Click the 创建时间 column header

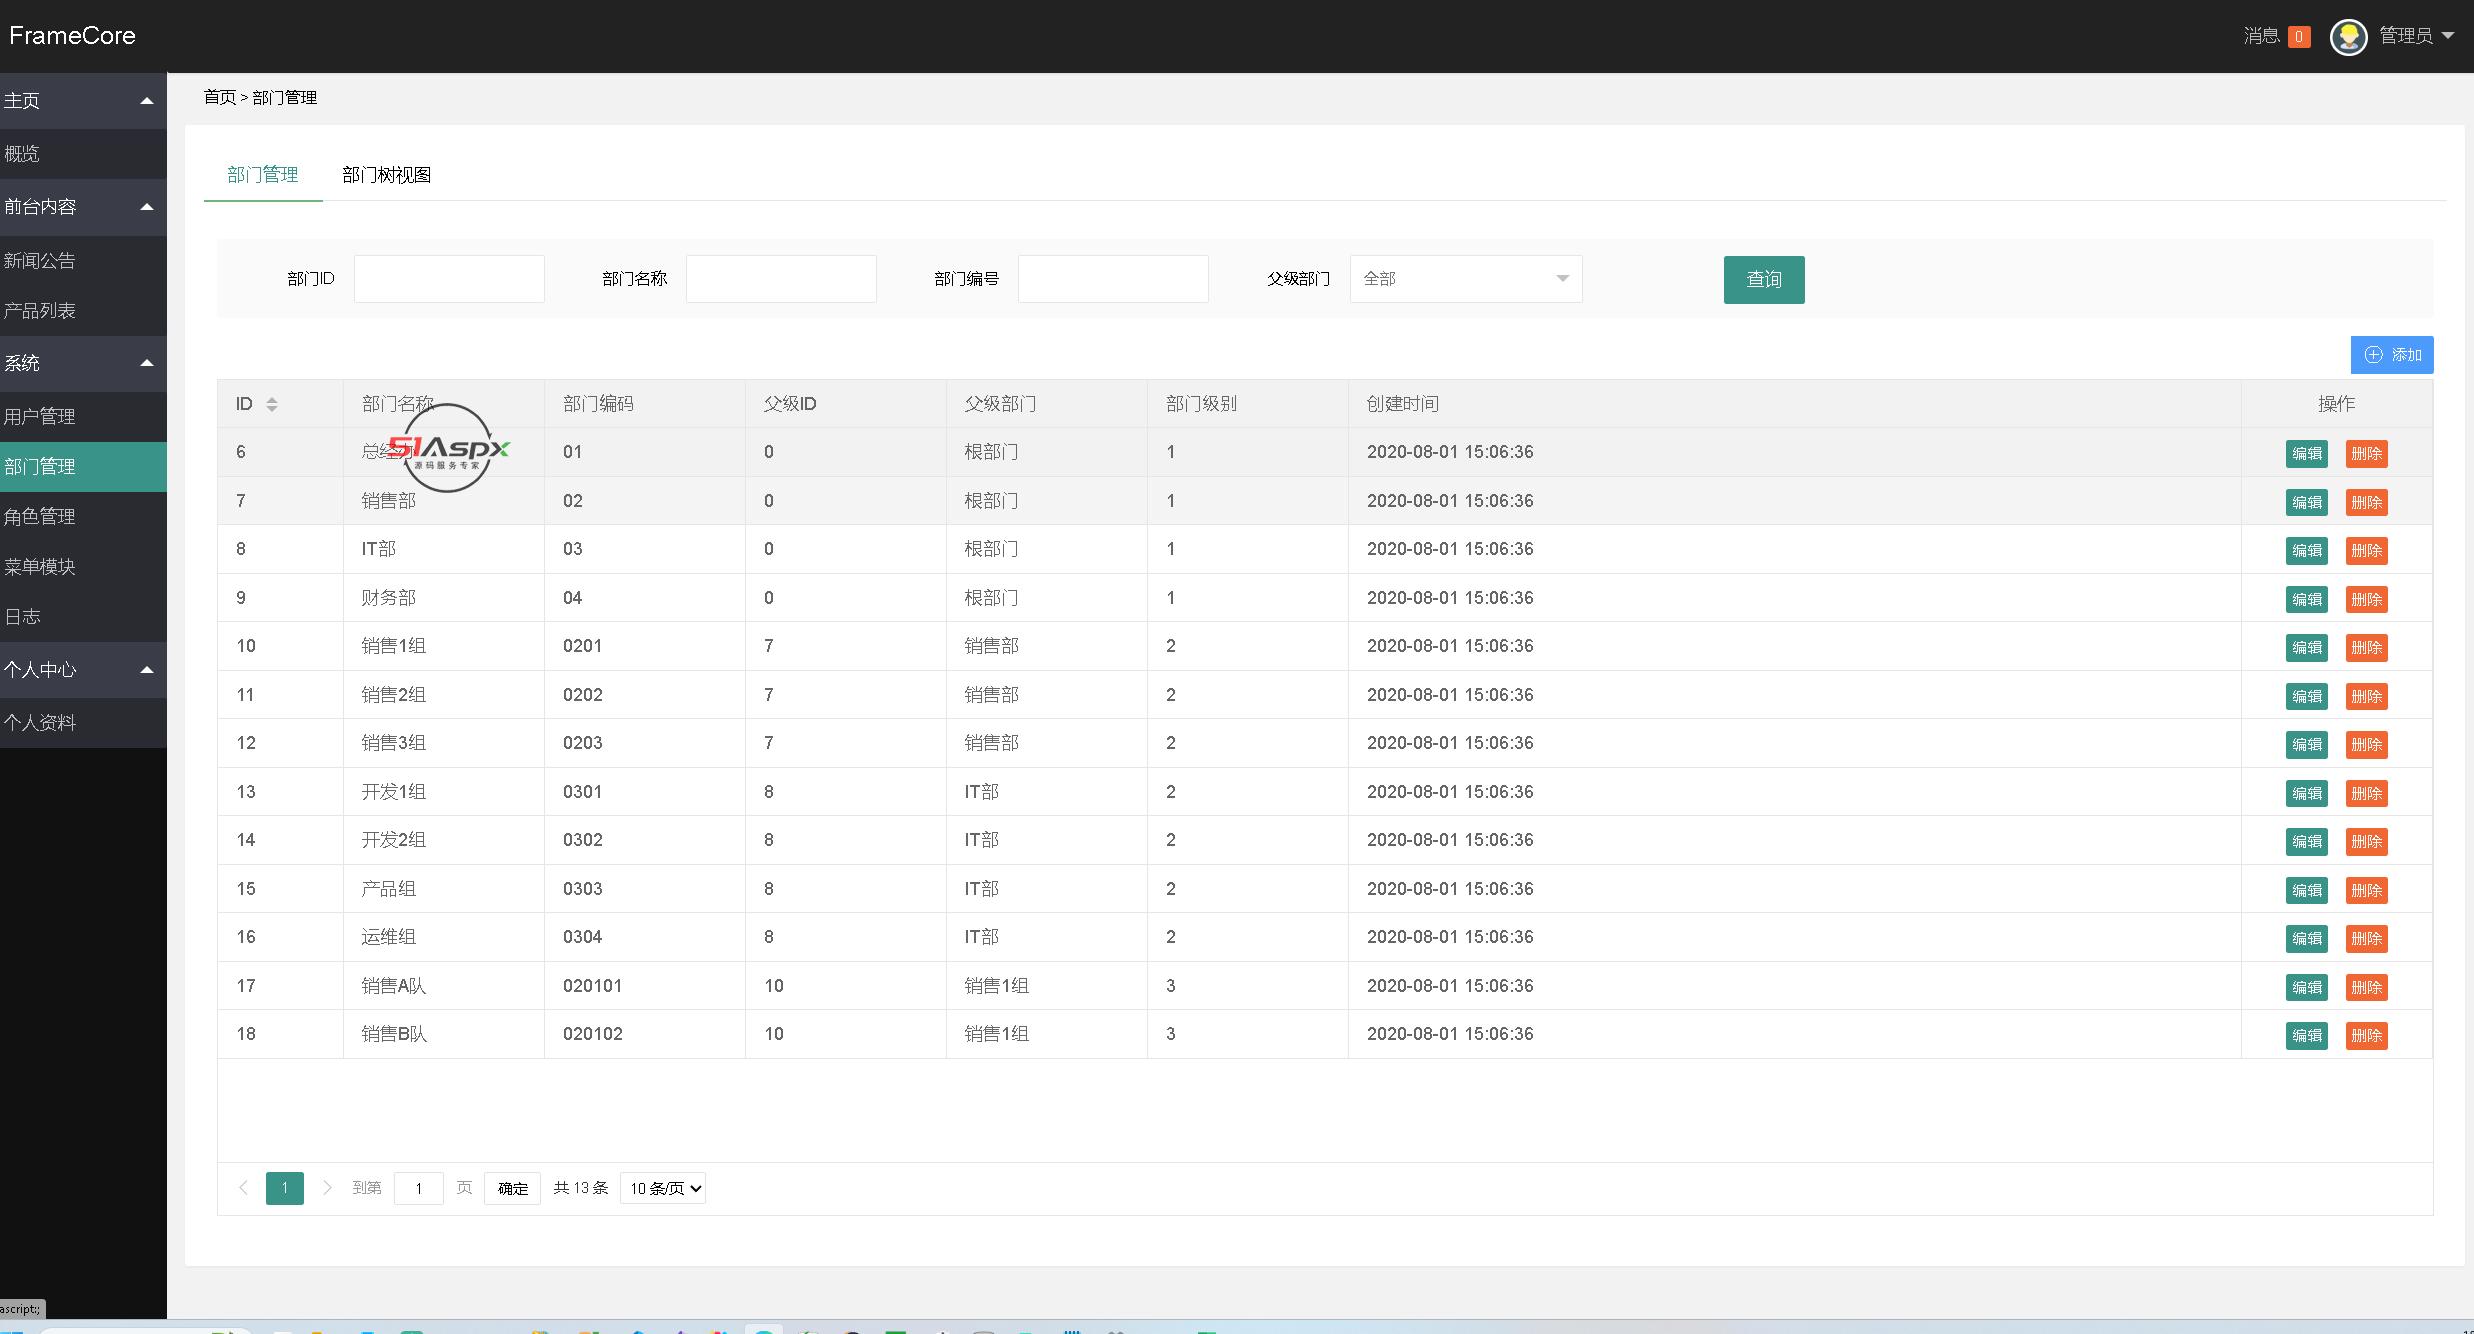(x=1403, y=404)
